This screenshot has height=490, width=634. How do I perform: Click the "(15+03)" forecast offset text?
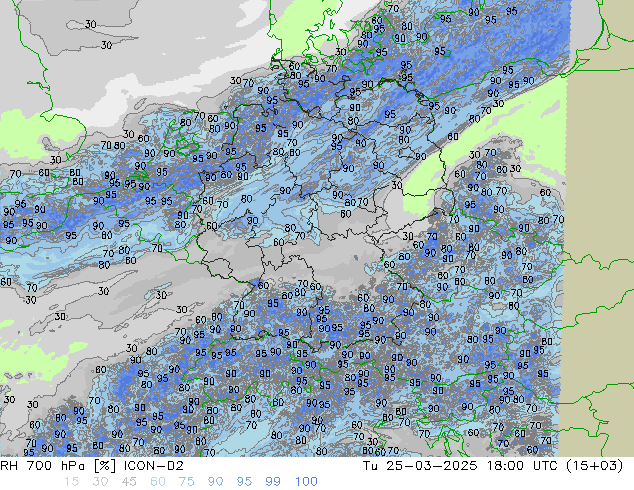click(x=594, y=466)
